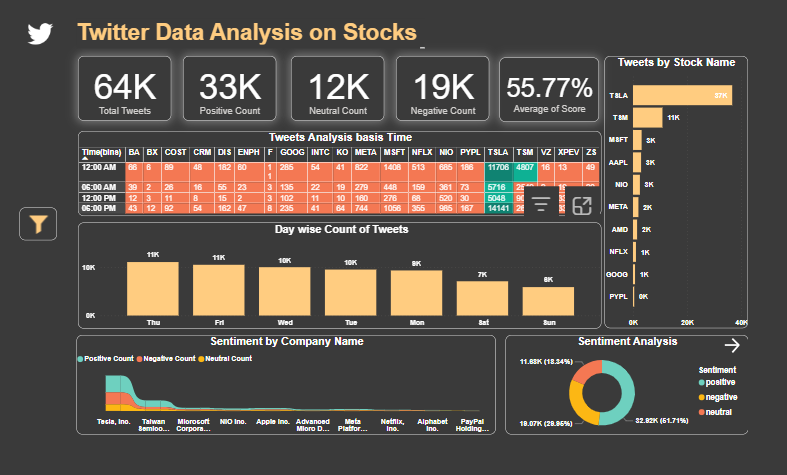Click the Twitter bird logo
Screen dimensions: 787x475
40,33
